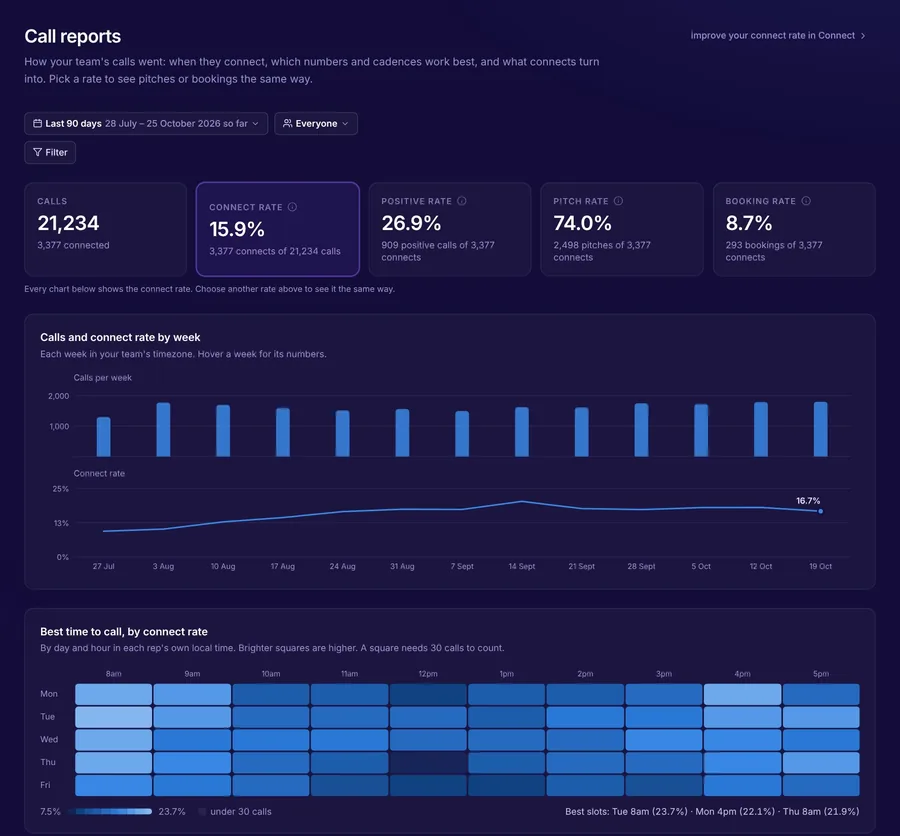Click the Filter button
900x836 pixels.
tap(50, 152)
